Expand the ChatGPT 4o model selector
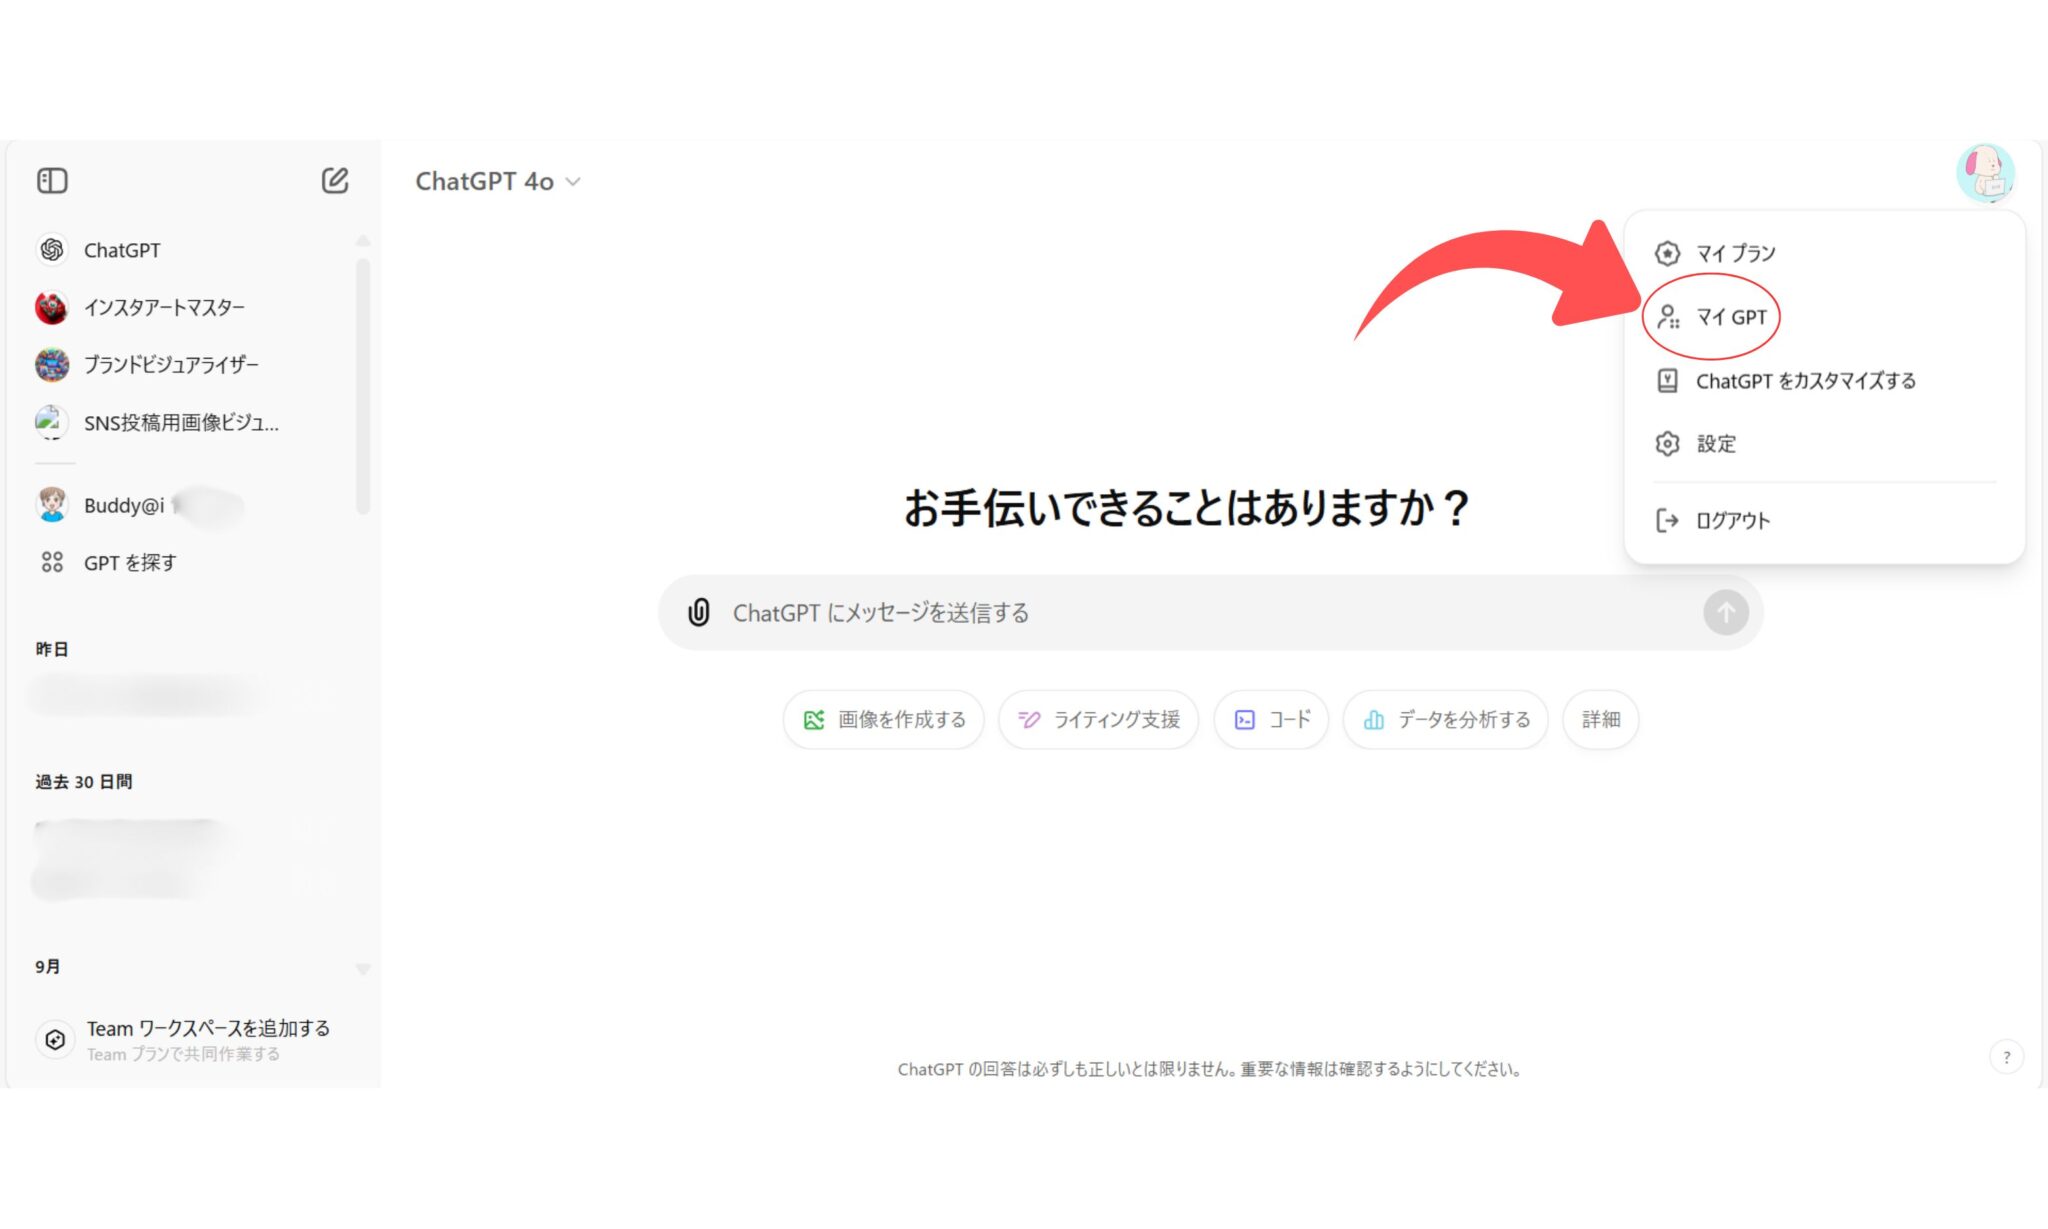This screenshot has height=1229, width=2048. (498, 181)
